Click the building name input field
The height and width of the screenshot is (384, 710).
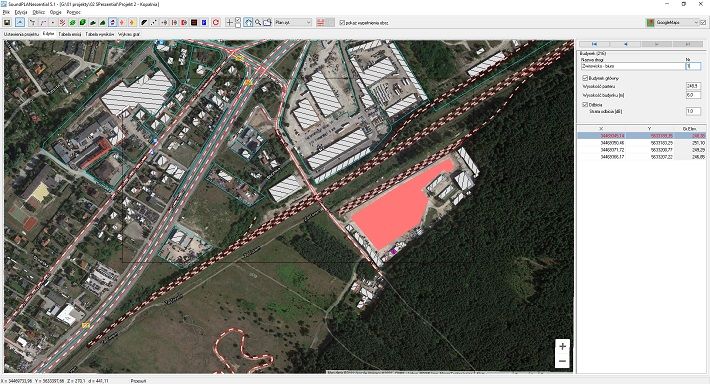click(633, 66)
